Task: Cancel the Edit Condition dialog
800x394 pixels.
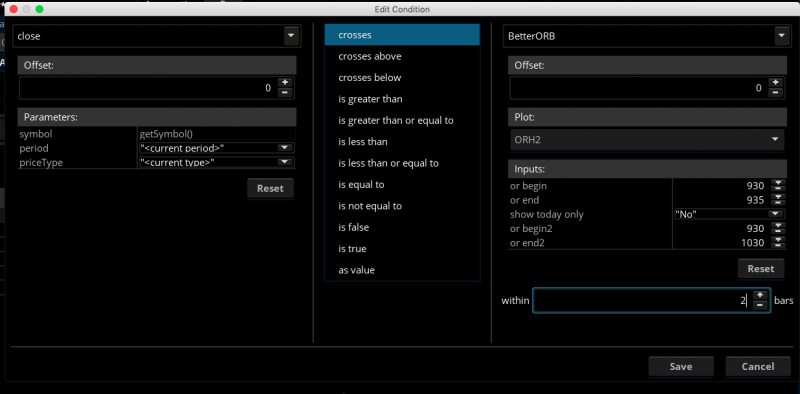Action: 758,366
